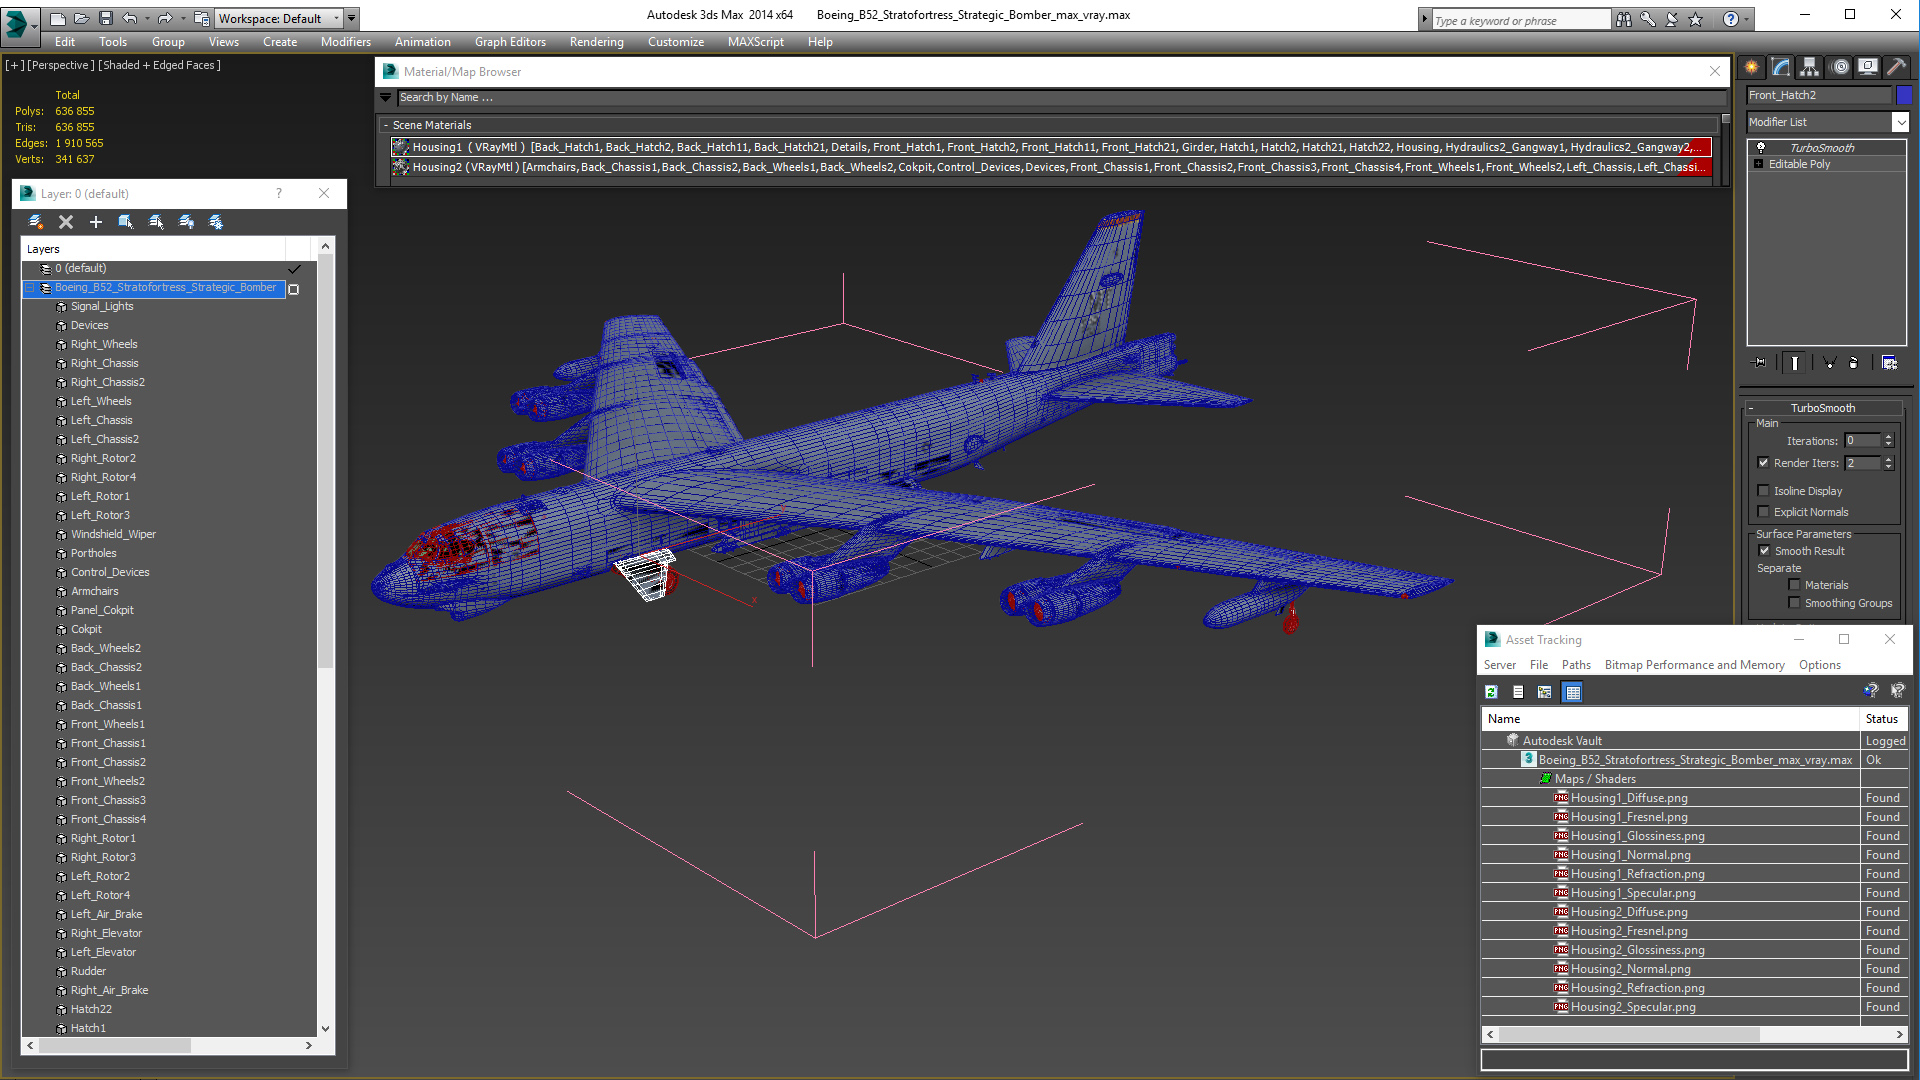Click Delete layer X icon
1920x1080 pixels.
click(x=66, y=222)
